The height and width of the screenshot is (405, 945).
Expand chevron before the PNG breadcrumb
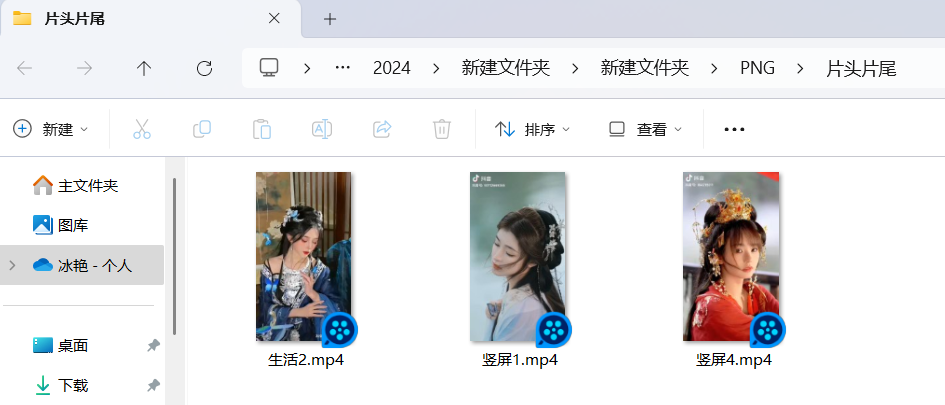(714, 69)
